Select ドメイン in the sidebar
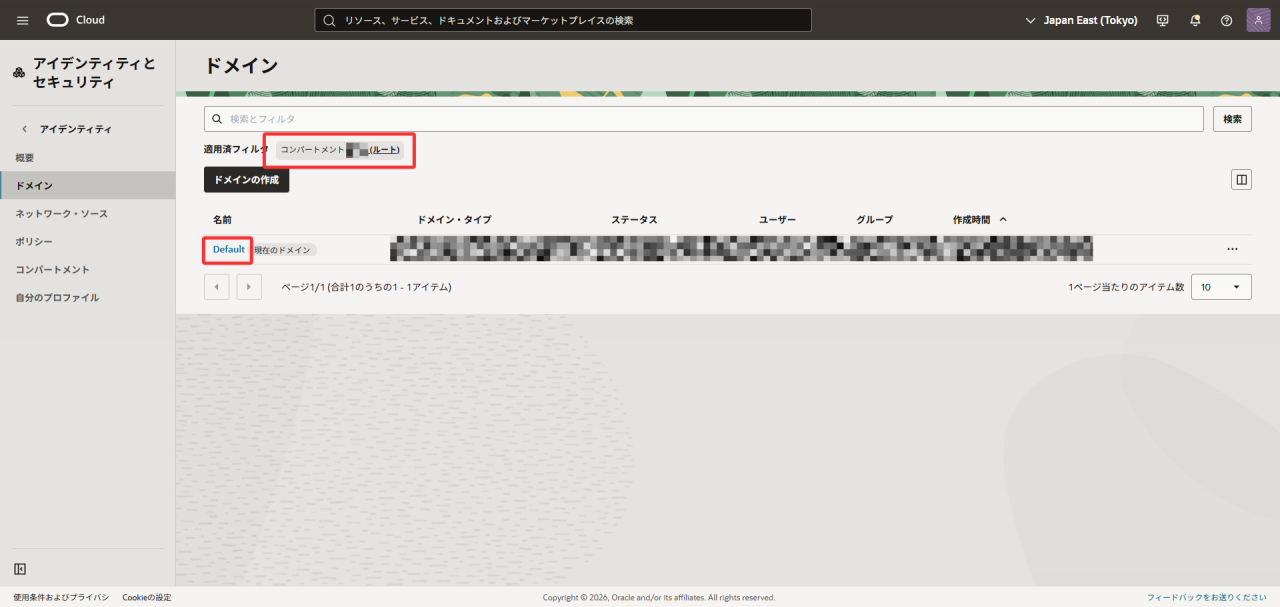Image resolution: width=1280 pixels, height=607 pixels. point(87,186)
